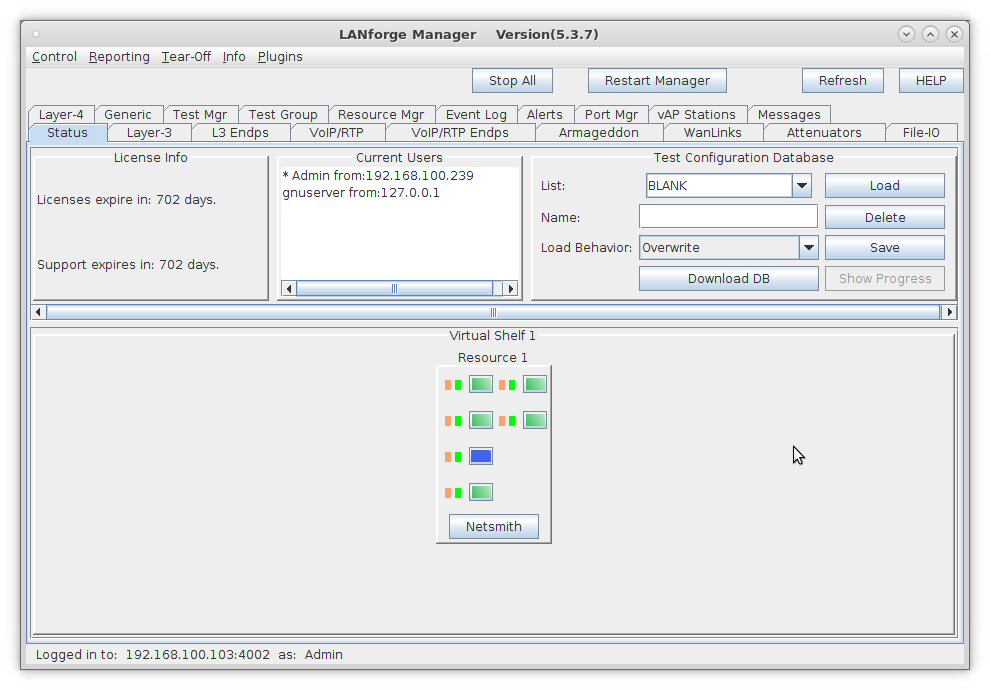The height and width of the screenshot is (690, 990).
Task: Select the WanLinks tab
Action: click(x=712, y=132)
